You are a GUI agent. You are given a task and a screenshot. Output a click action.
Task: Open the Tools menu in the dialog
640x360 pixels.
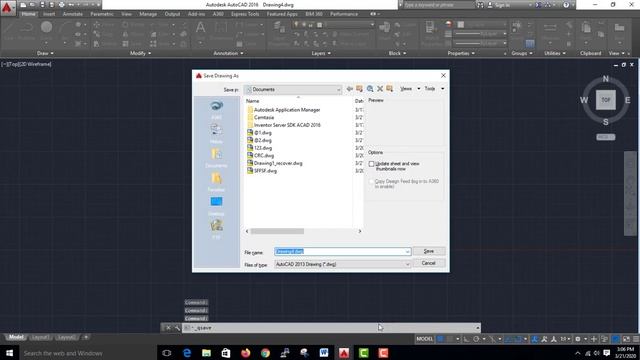click(x=434, y=89)
